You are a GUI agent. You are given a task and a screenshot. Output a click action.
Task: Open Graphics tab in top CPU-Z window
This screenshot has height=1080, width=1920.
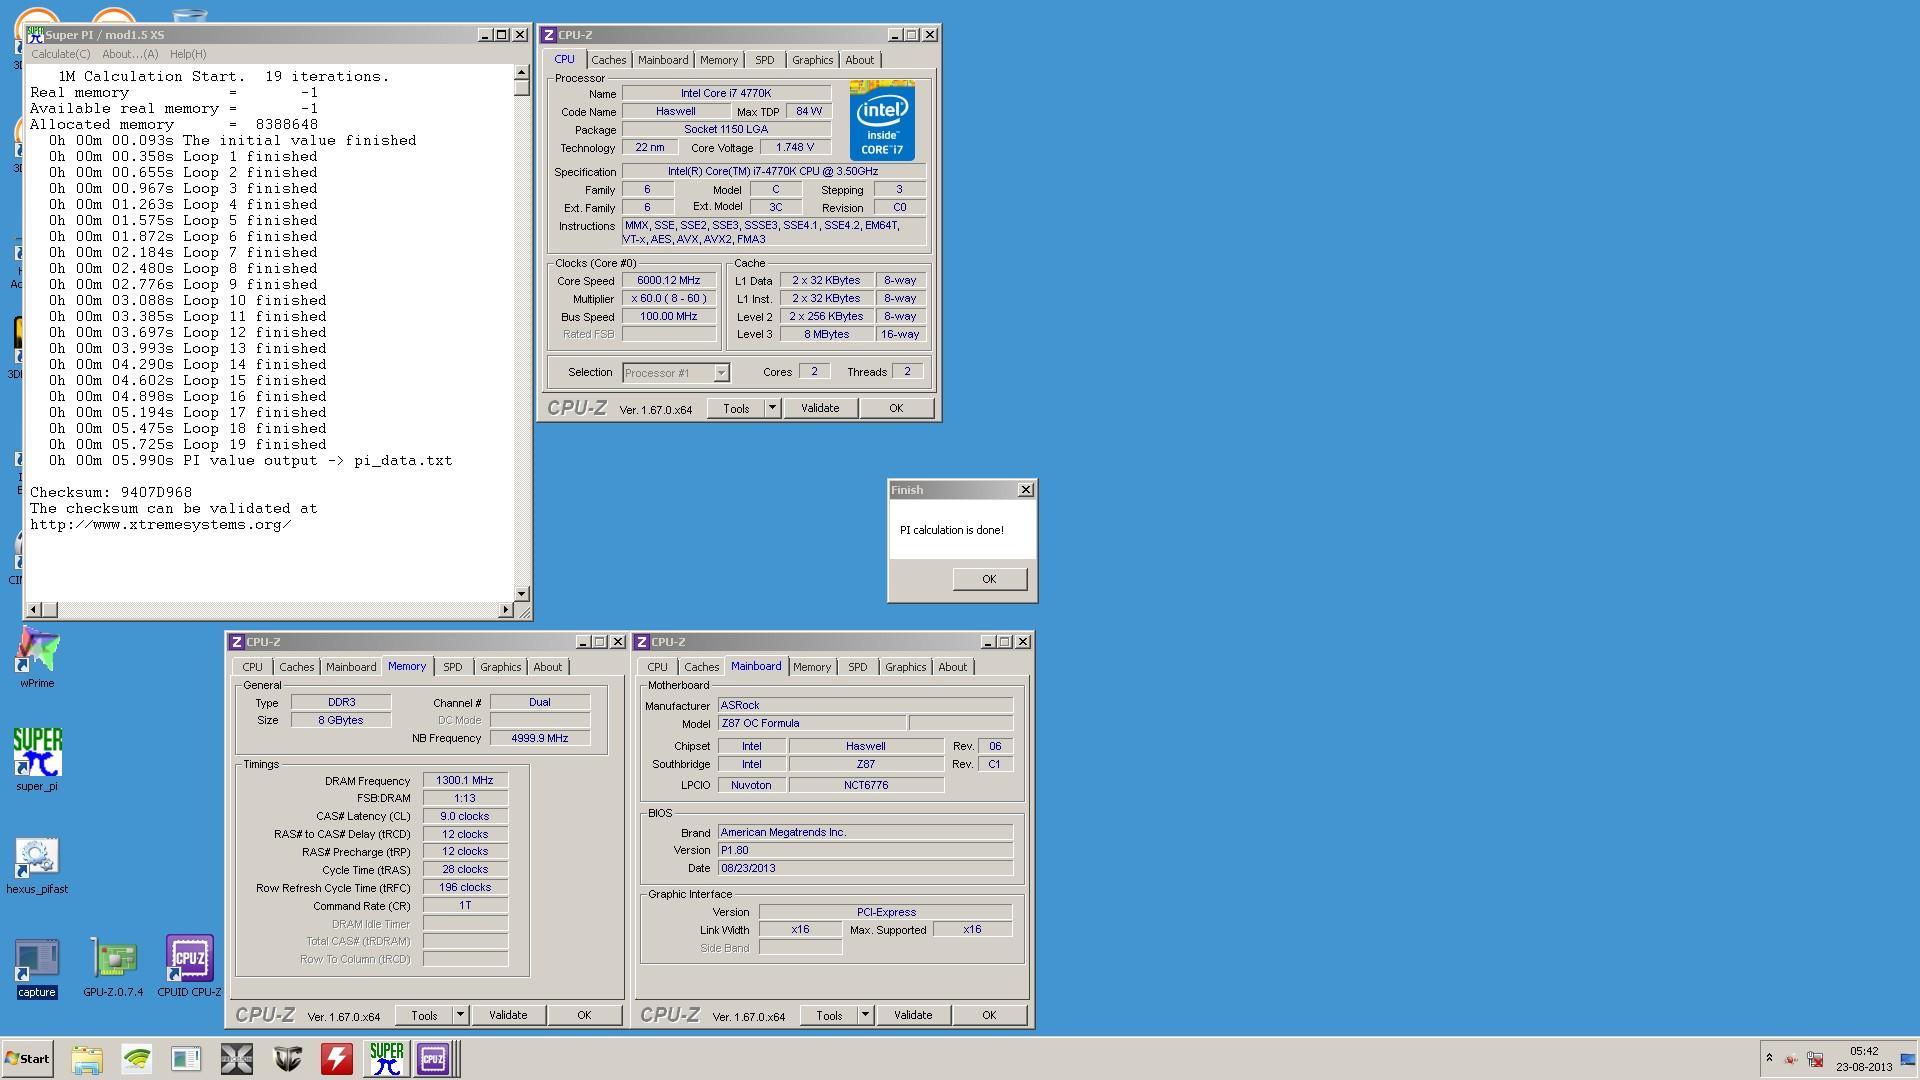click(812, 60)
